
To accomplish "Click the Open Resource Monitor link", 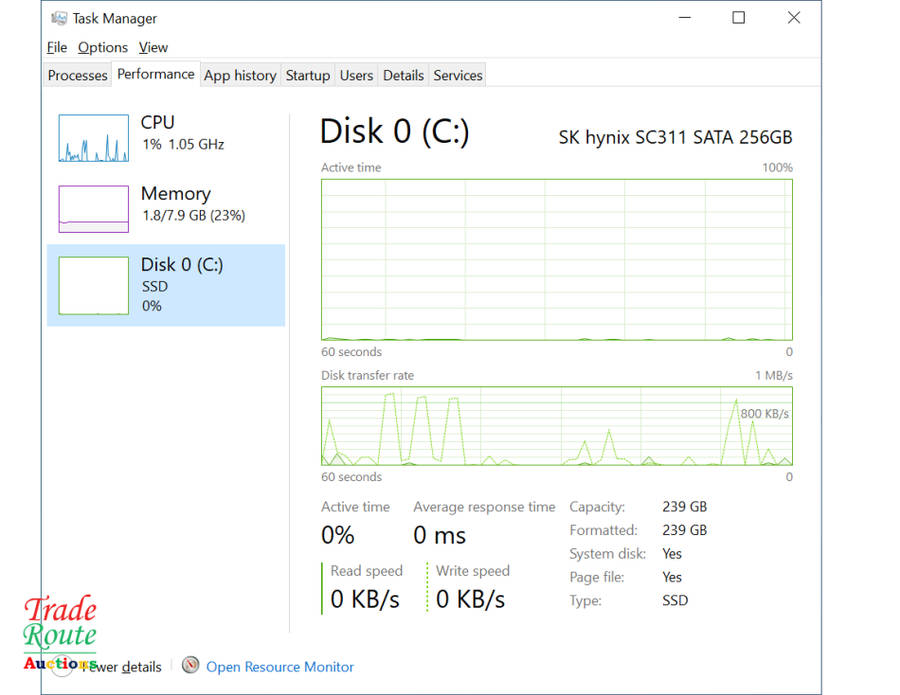I will (x=280, y=667).
